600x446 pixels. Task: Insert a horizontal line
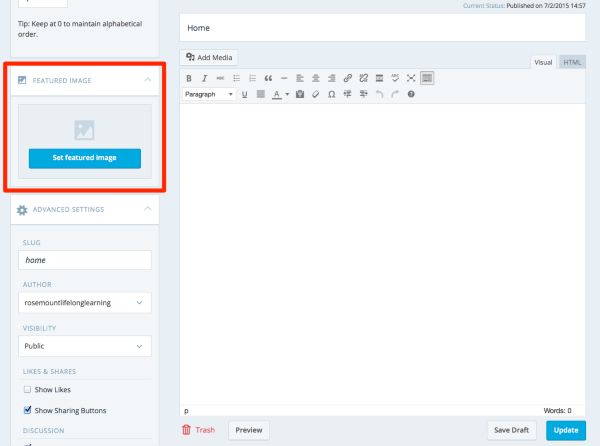284,78
